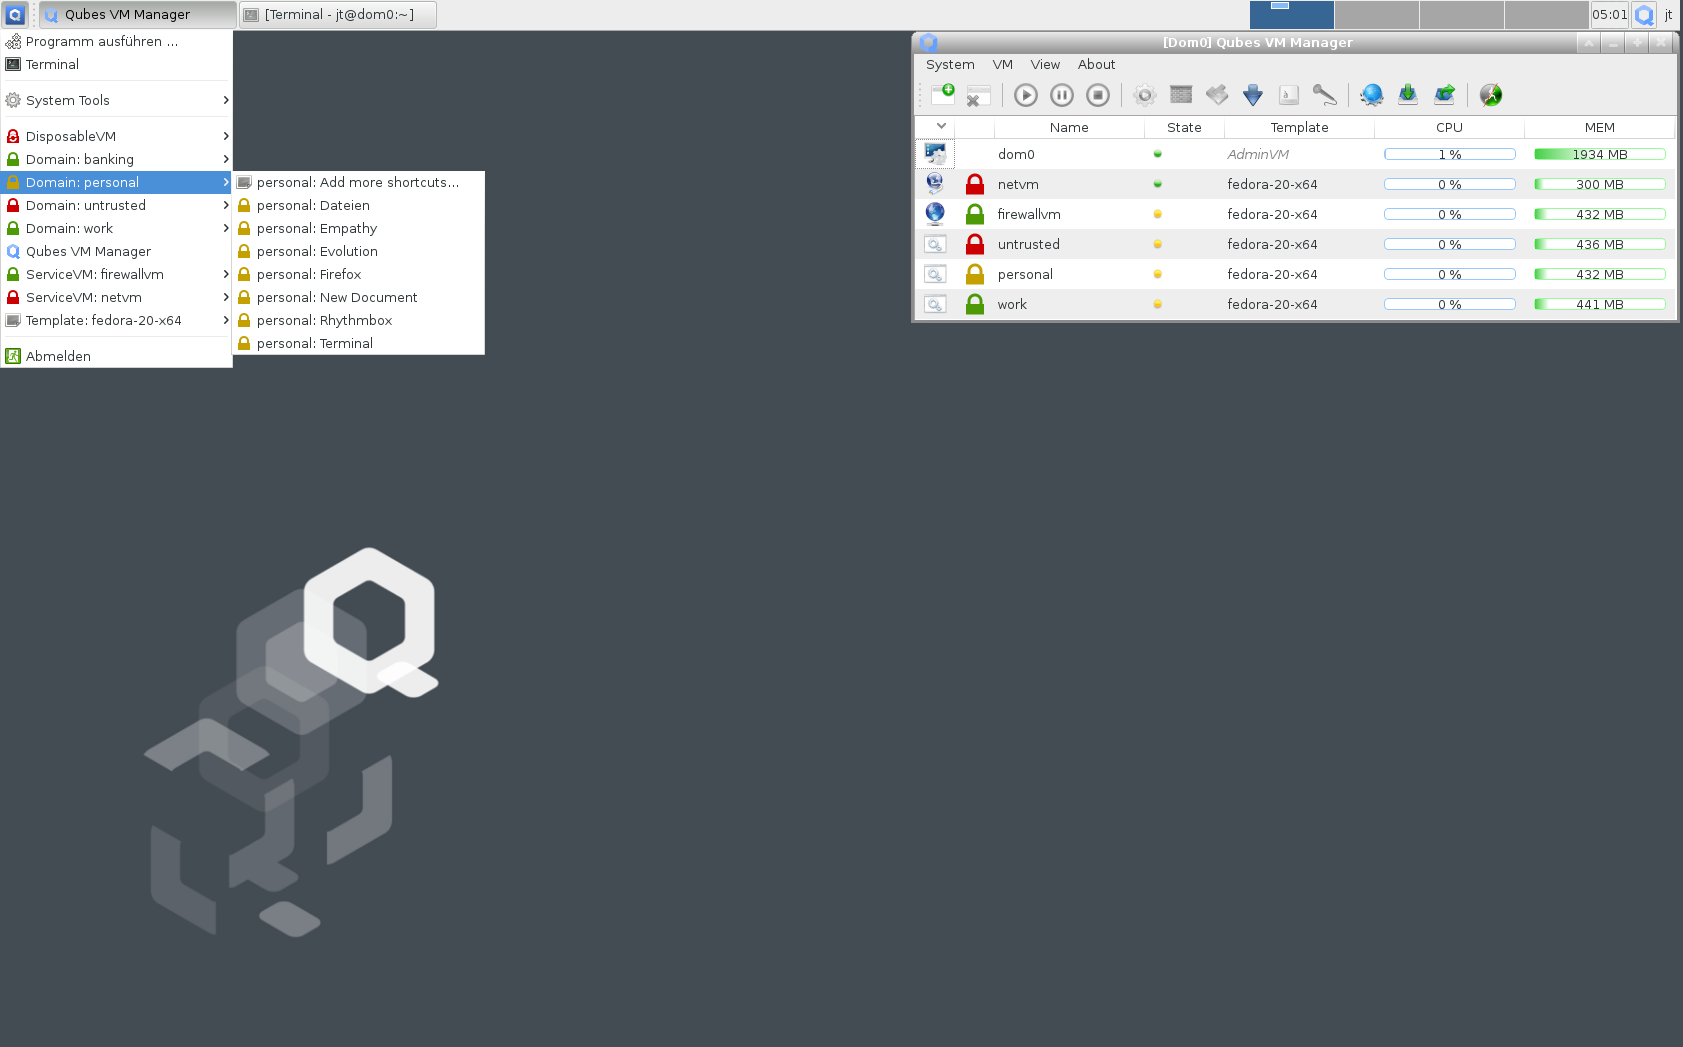Start the selected VM with the play icon
Image resolution: width=1683 pixels, height=1047 pixels.
pos(1026,95)
